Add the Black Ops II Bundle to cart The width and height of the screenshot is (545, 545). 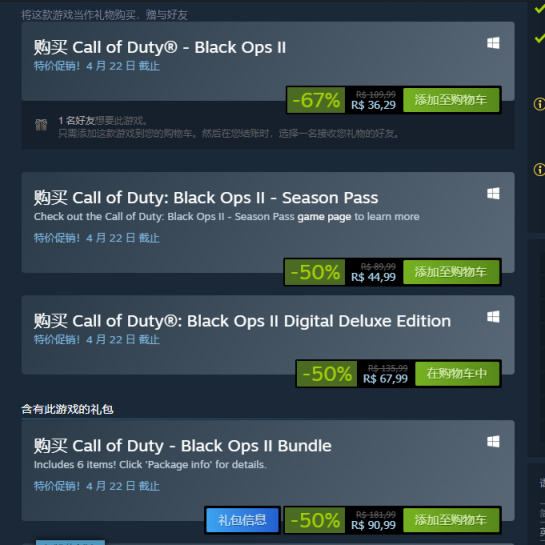click(451, 520)
